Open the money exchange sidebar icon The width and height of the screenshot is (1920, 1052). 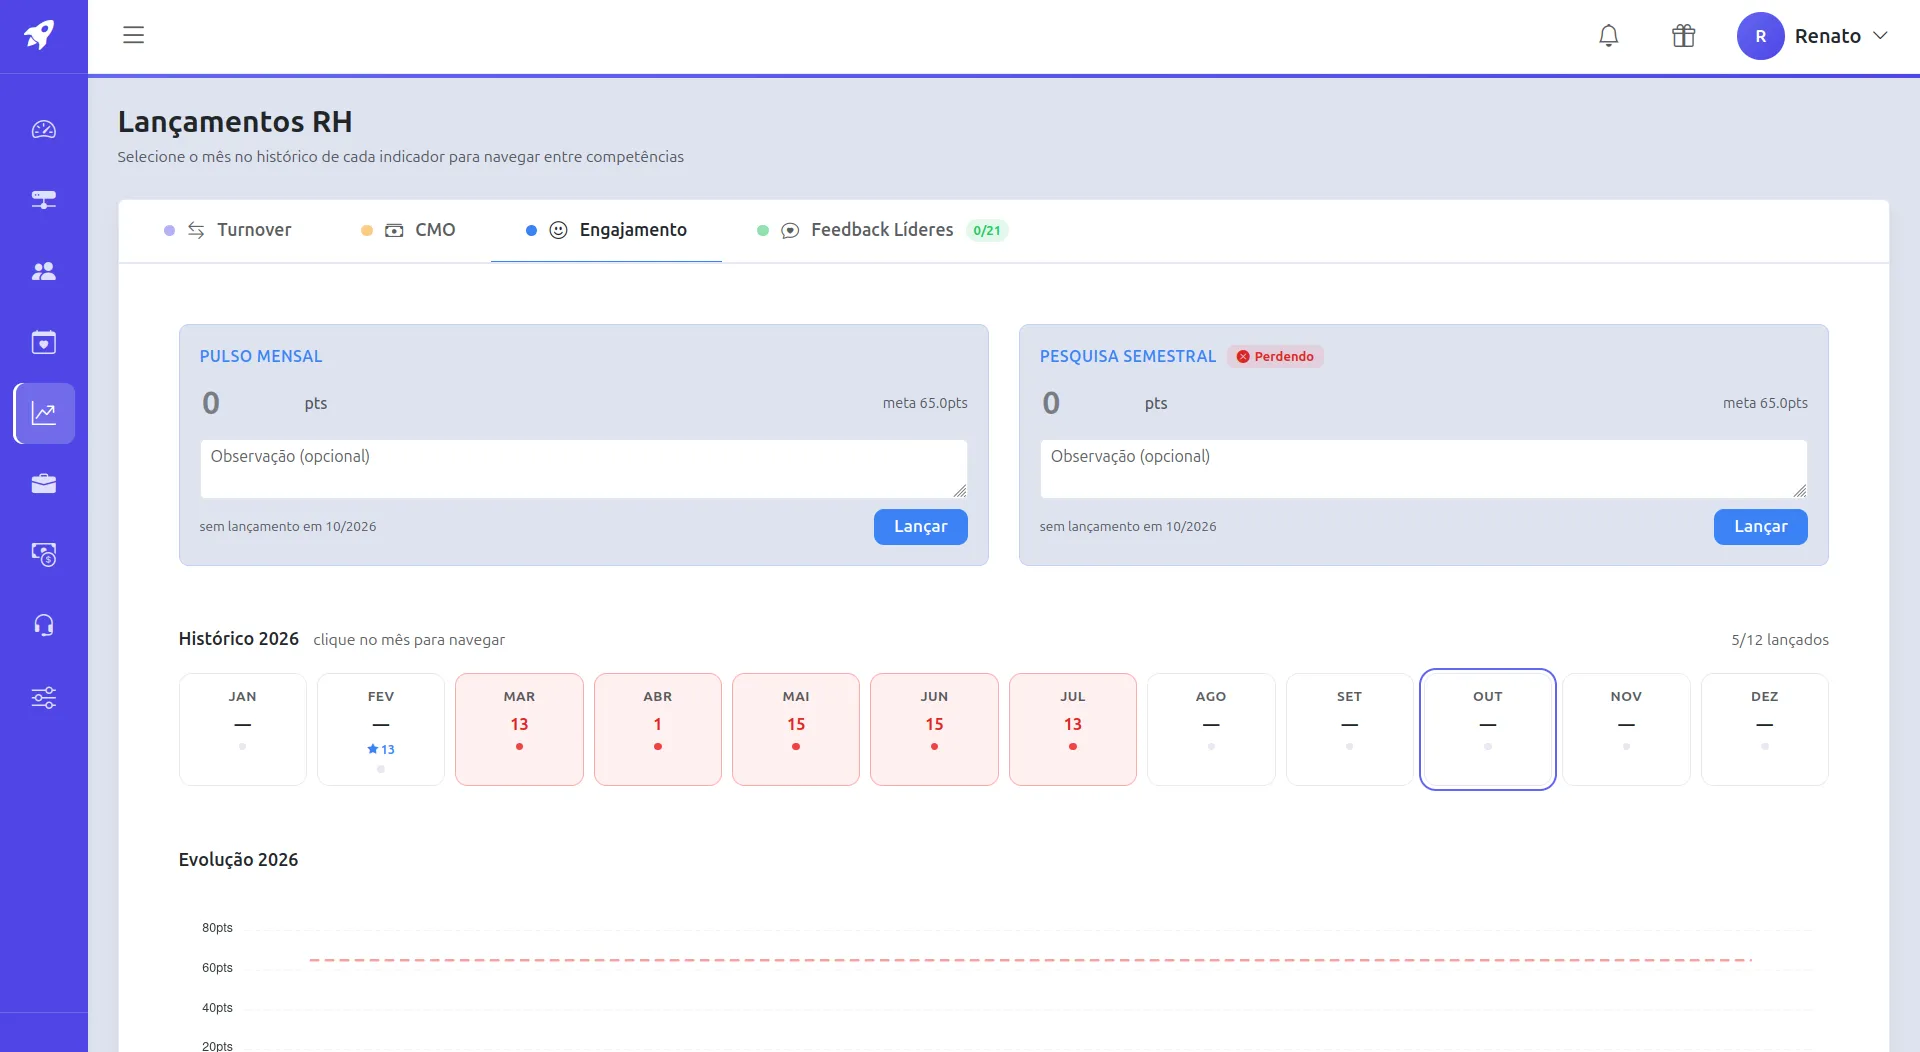click(44, 555)
